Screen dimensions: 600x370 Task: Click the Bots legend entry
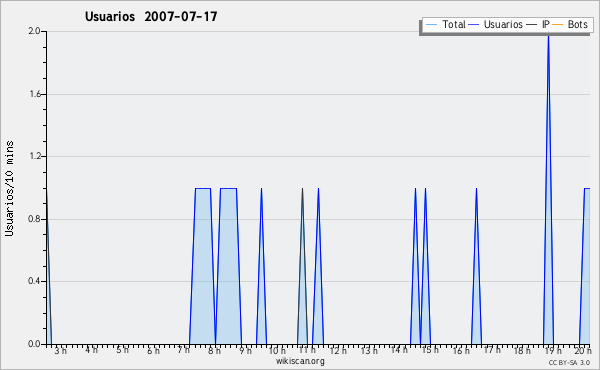pos(570,24)
